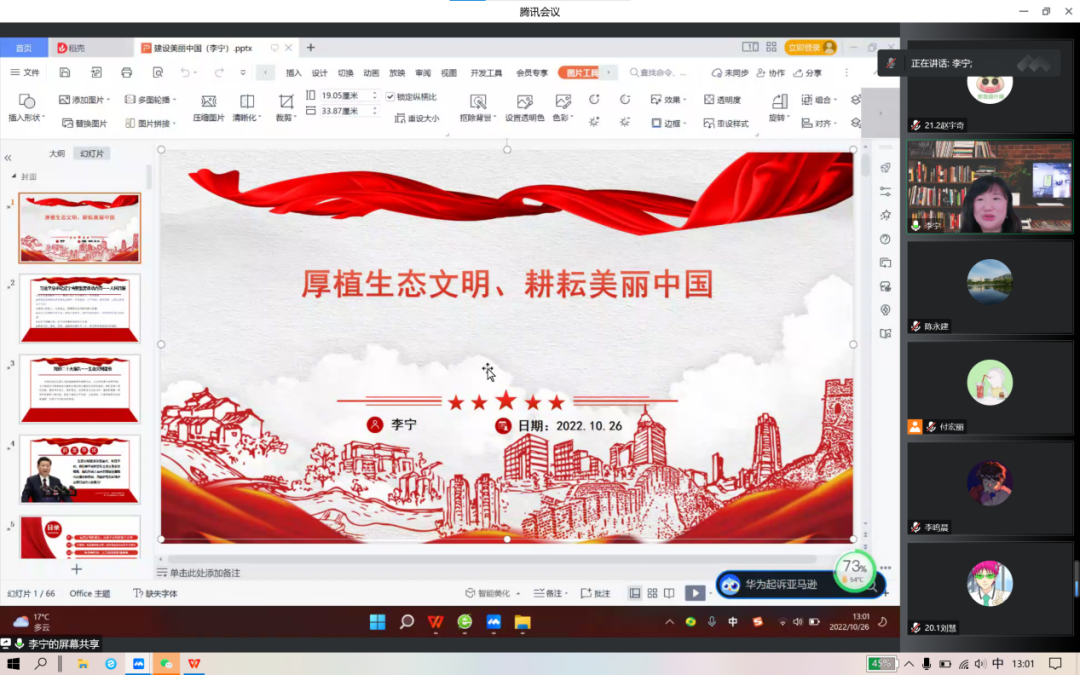Click 立即登录 (Login now) button
Viewport: 1080px width, 675px height.
[811, 48]
